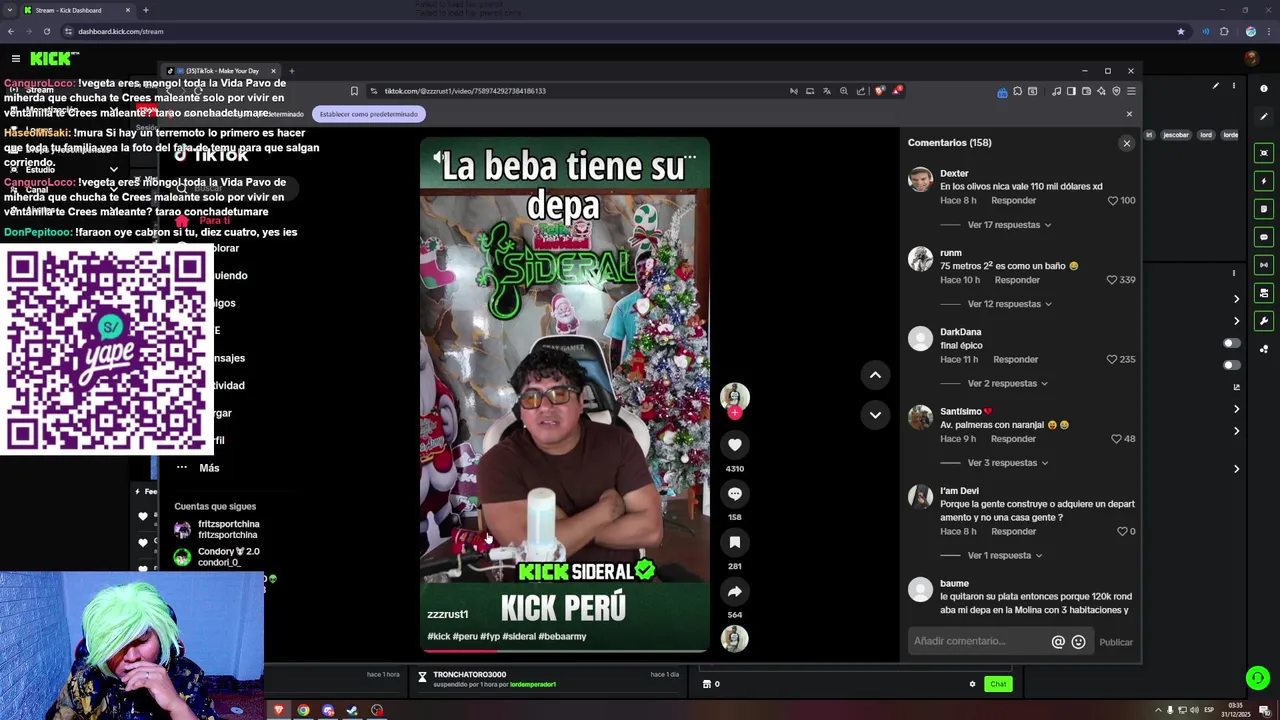This screenshot has height=720, width=1280.
Task: Open Chrome from the taskbar
Action: pyautogui.click(x=303, y=711)
